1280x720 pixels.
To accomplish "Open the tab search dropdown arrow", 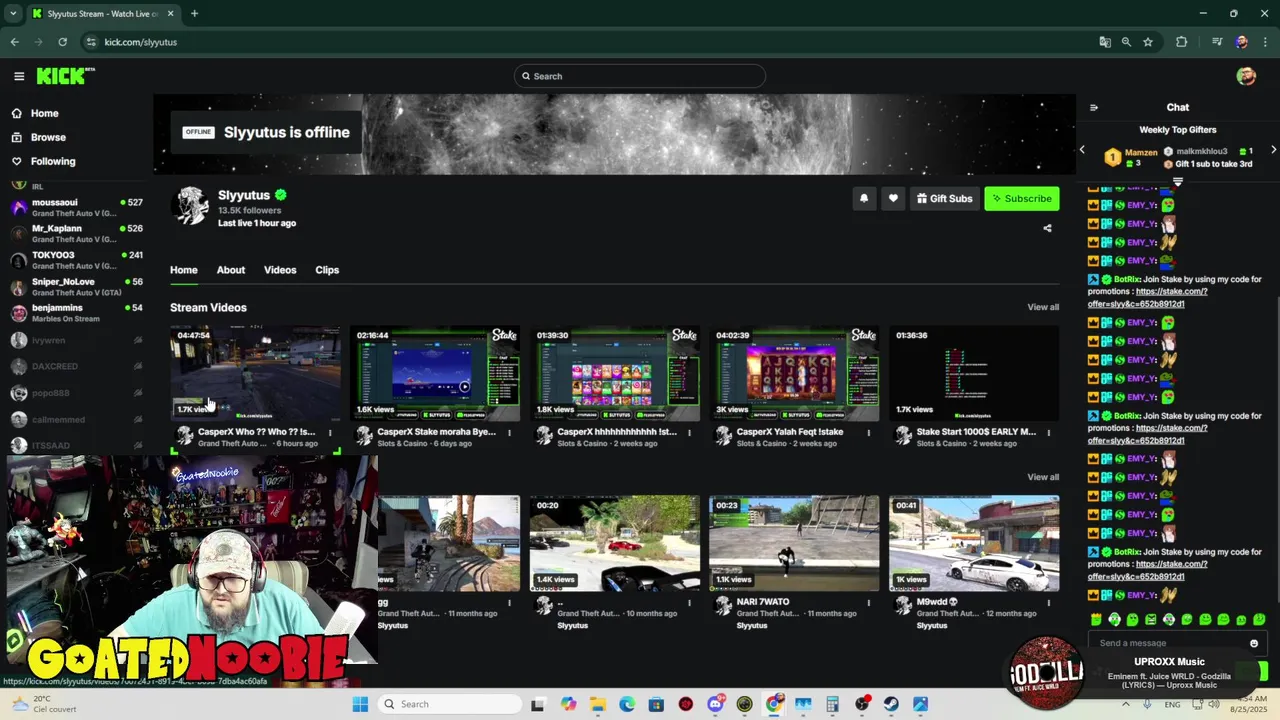I will tap(13, 14).
